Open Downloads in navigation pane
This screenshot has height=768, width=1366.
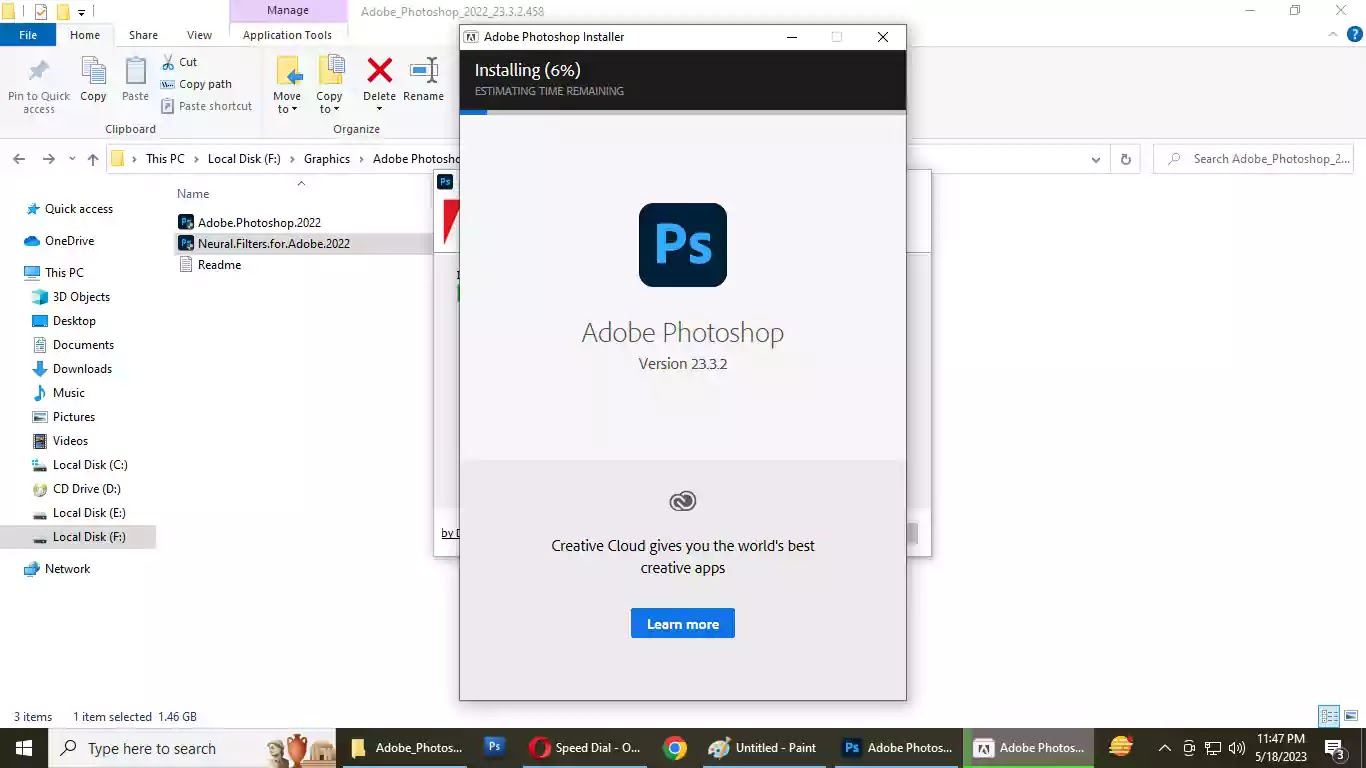(82, 369)
